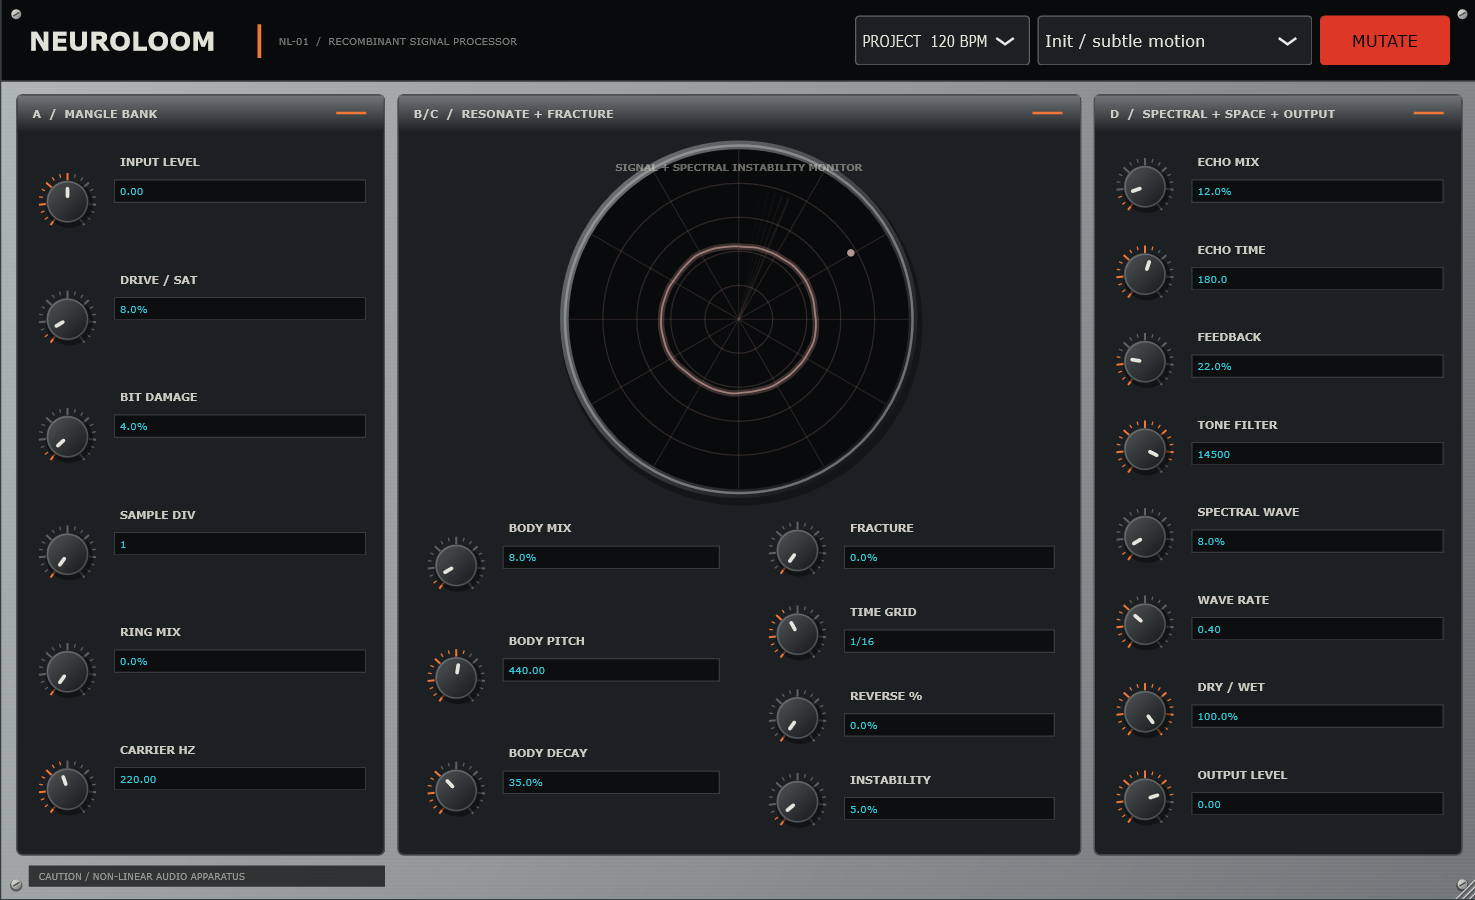The height and width of the screenshot is (900, 1475).
Task: Click the CARRIER HZ knob
Action: tap(67, 789)
